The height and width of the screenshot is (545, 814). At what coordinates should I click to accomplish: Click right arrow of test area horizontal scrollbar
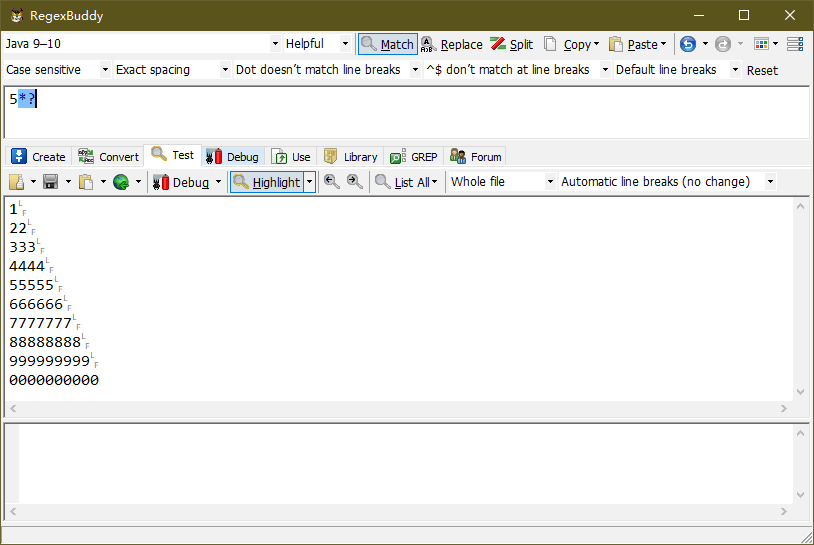[783, 408]
